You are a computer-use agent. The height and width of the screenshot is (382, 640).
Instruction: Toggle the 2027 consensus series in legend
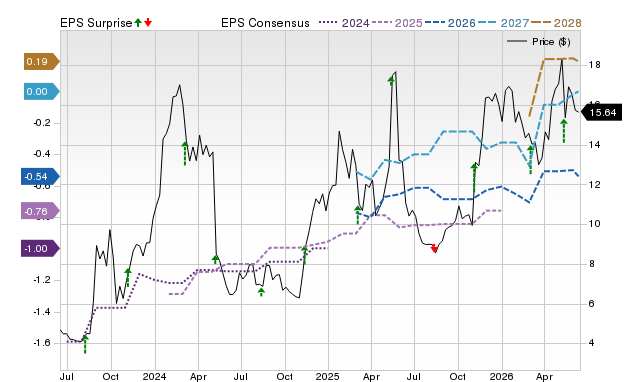[503, 23]
